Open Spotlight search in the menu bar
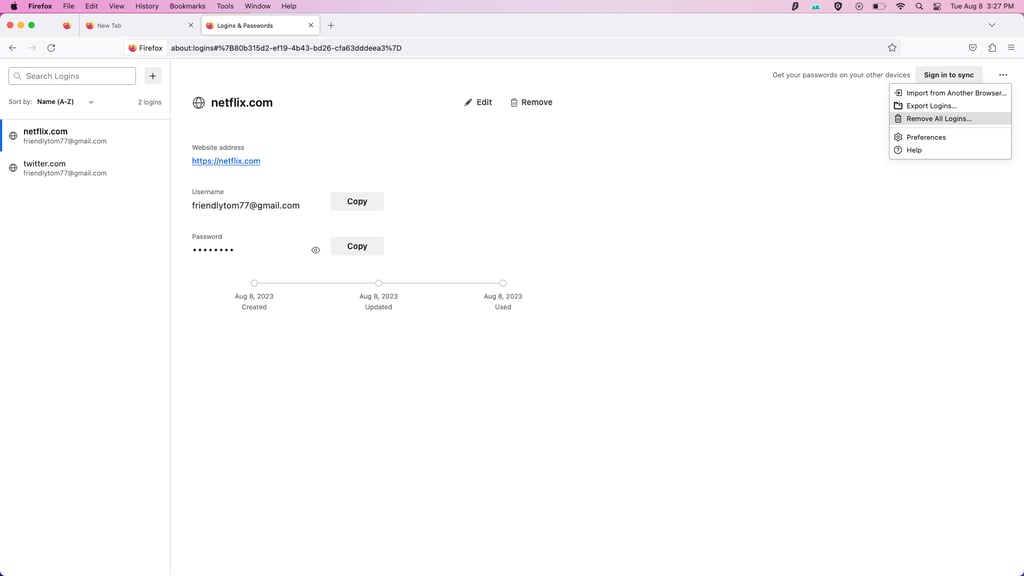Screen dimensions: 1024x576 click(x=919, y=6)
